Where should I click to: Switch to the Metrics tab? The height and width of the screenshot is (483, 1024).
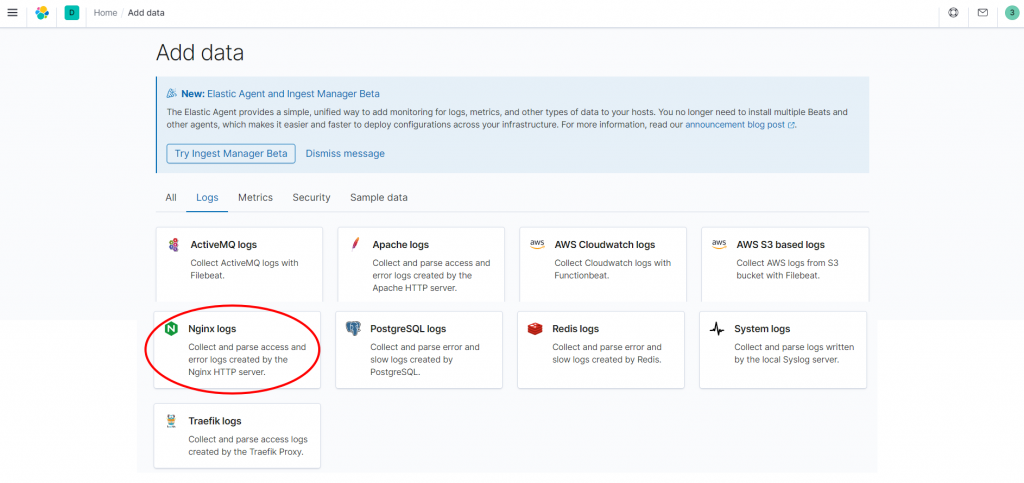(255, 197)
